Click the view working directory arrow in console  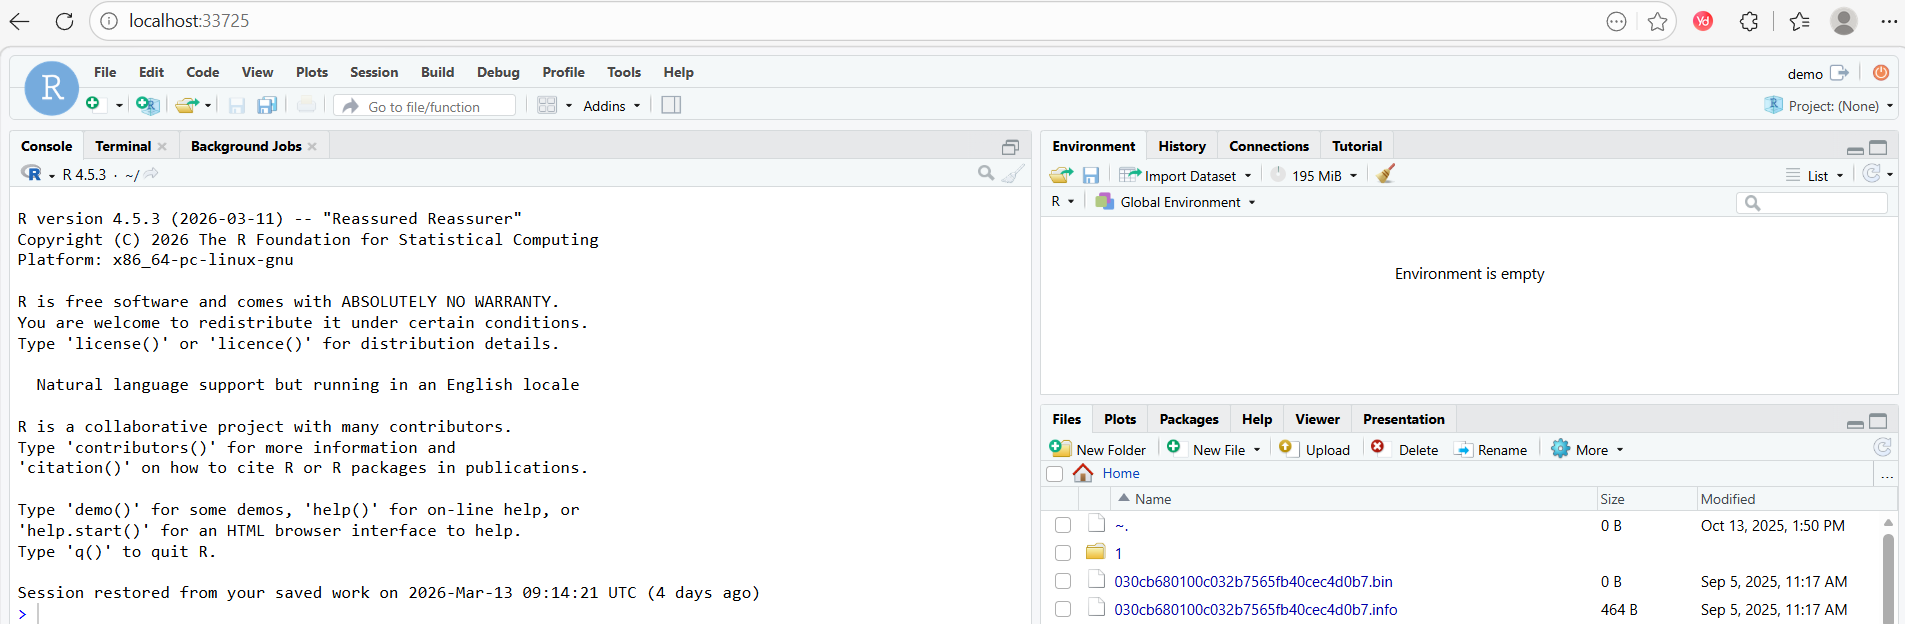point(151,174)
